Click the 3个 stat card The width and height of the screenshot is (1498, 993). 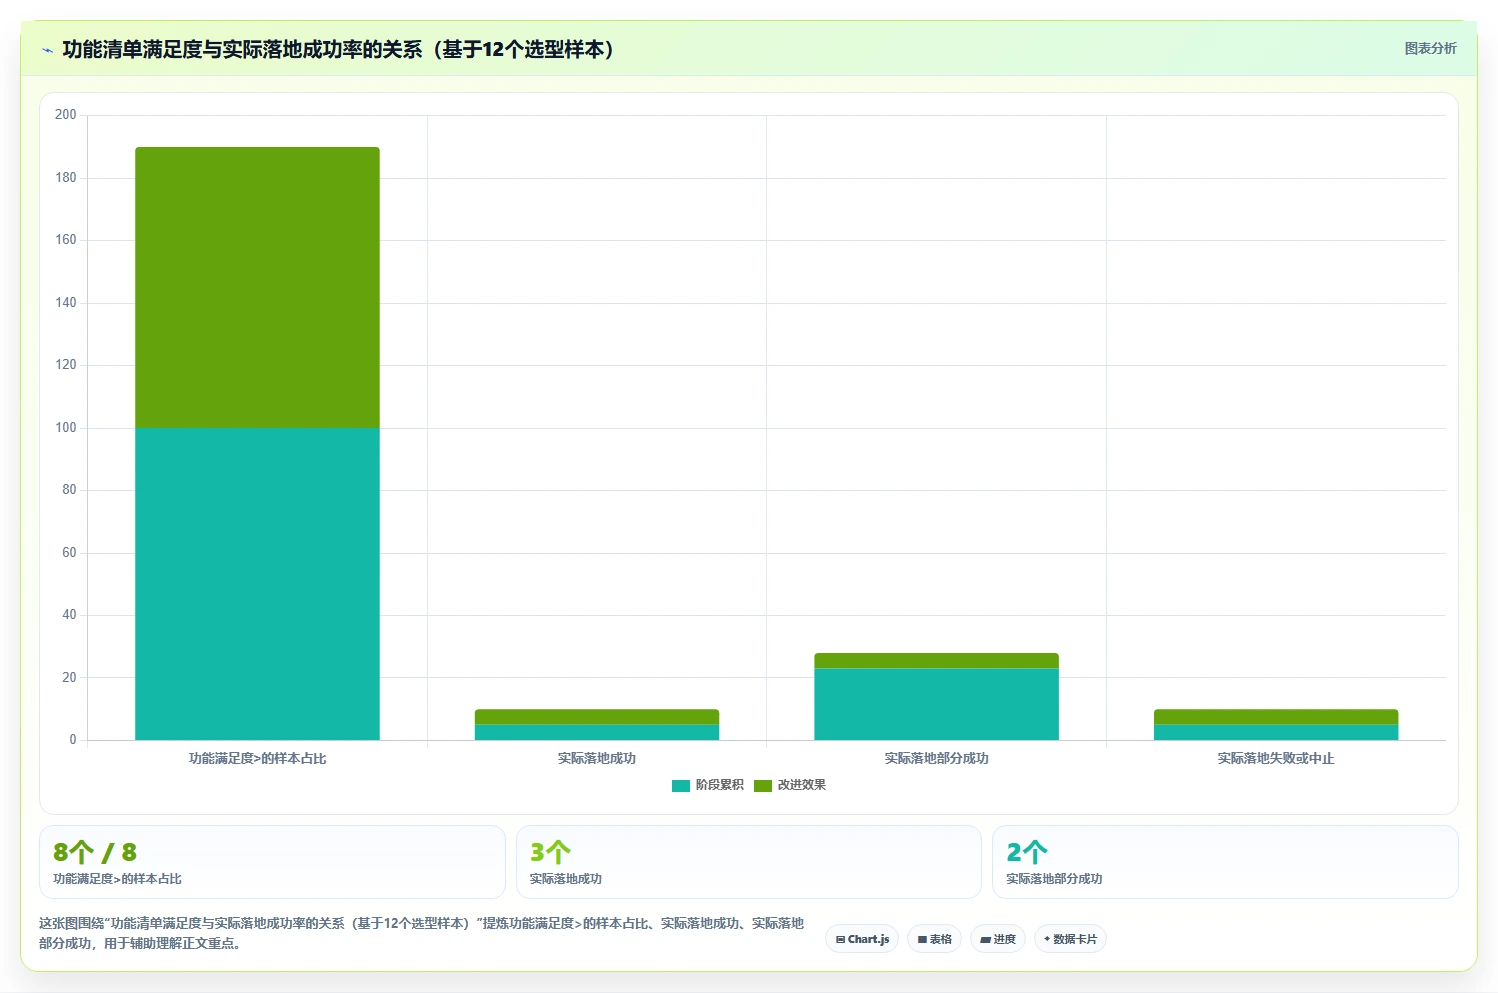click(749, 862)
